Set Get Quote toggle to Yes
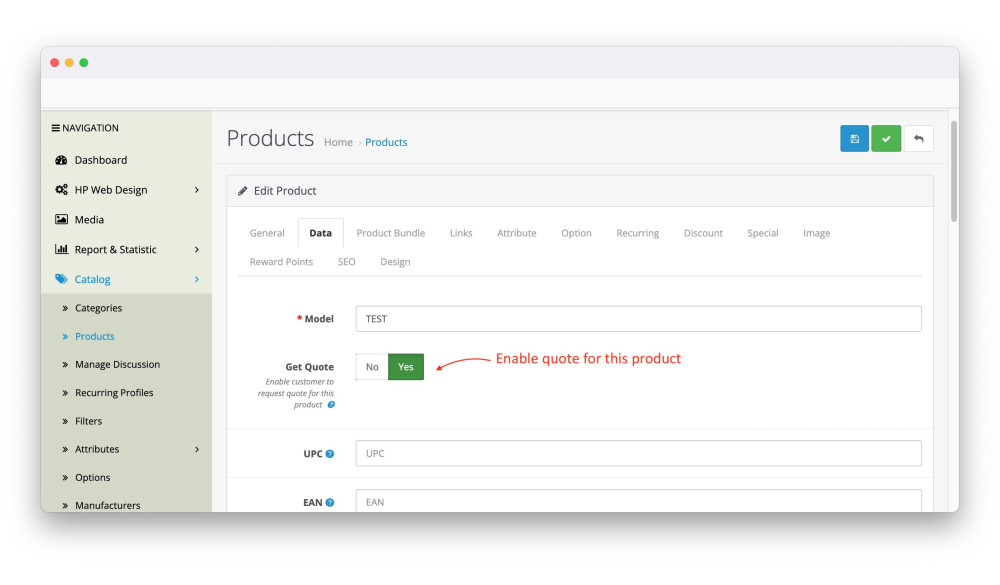Image resolution: width=1000 pixels, height=585 pixels. (x=406, y=367)
